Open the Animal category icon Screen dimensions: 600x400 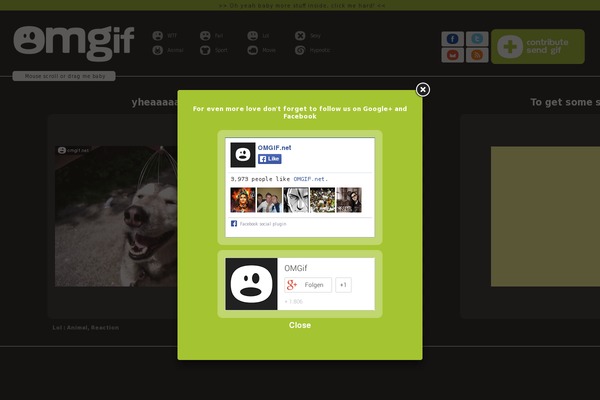click(x=158, y=50)
